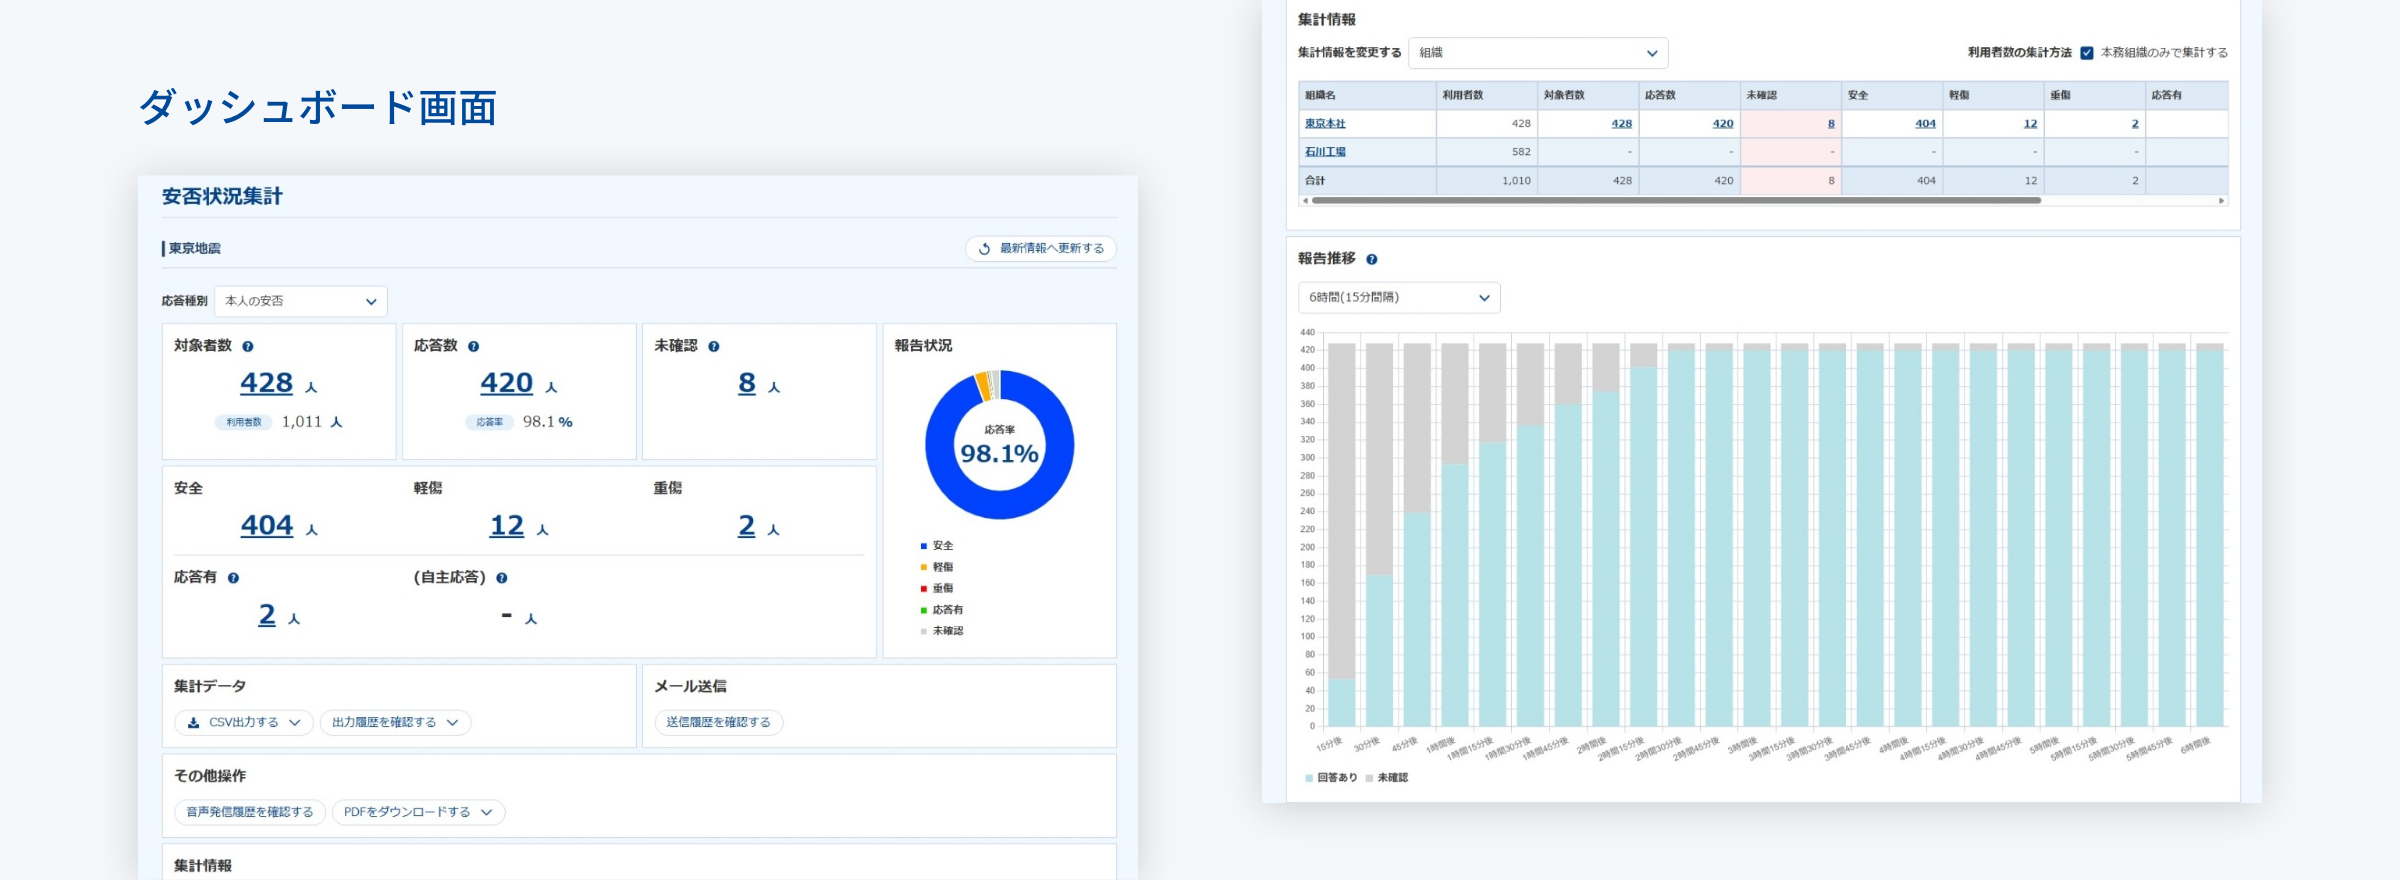Image resolution: width=2400 pixels, height=880 pixels.
Task: Open the 応答種別 dropdown showing 本人の安否
Action: click(301, 301)
